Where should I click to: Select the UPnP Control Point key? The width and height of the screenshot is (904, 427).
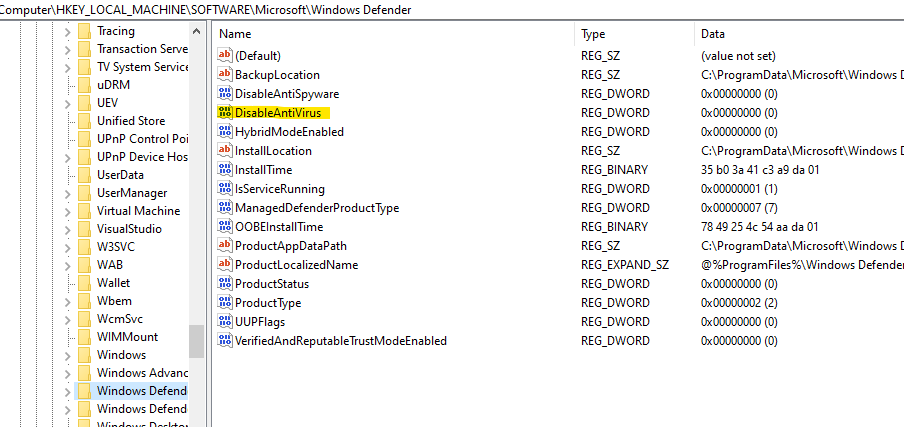click(x=142, y=139)
